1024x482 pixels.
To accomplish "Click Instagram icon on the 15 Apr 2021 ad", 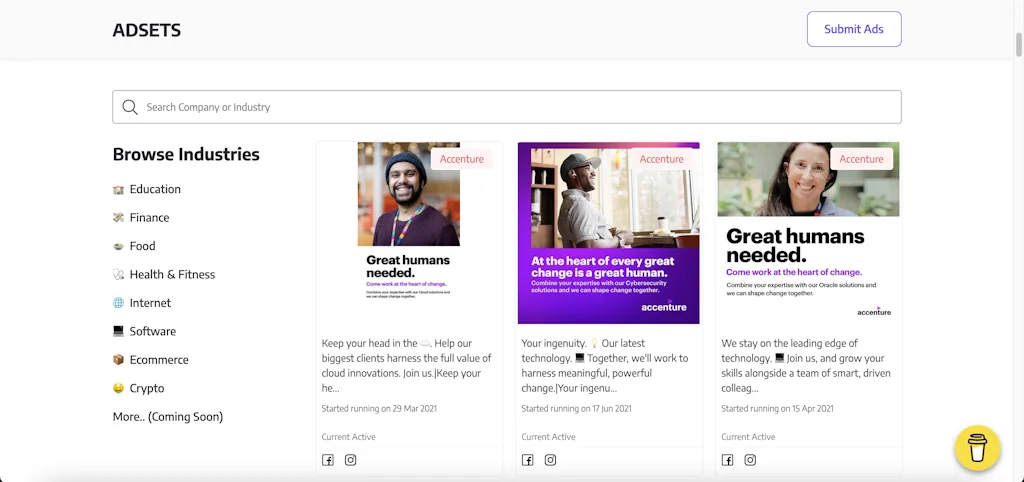I will [x=750, y=460].
